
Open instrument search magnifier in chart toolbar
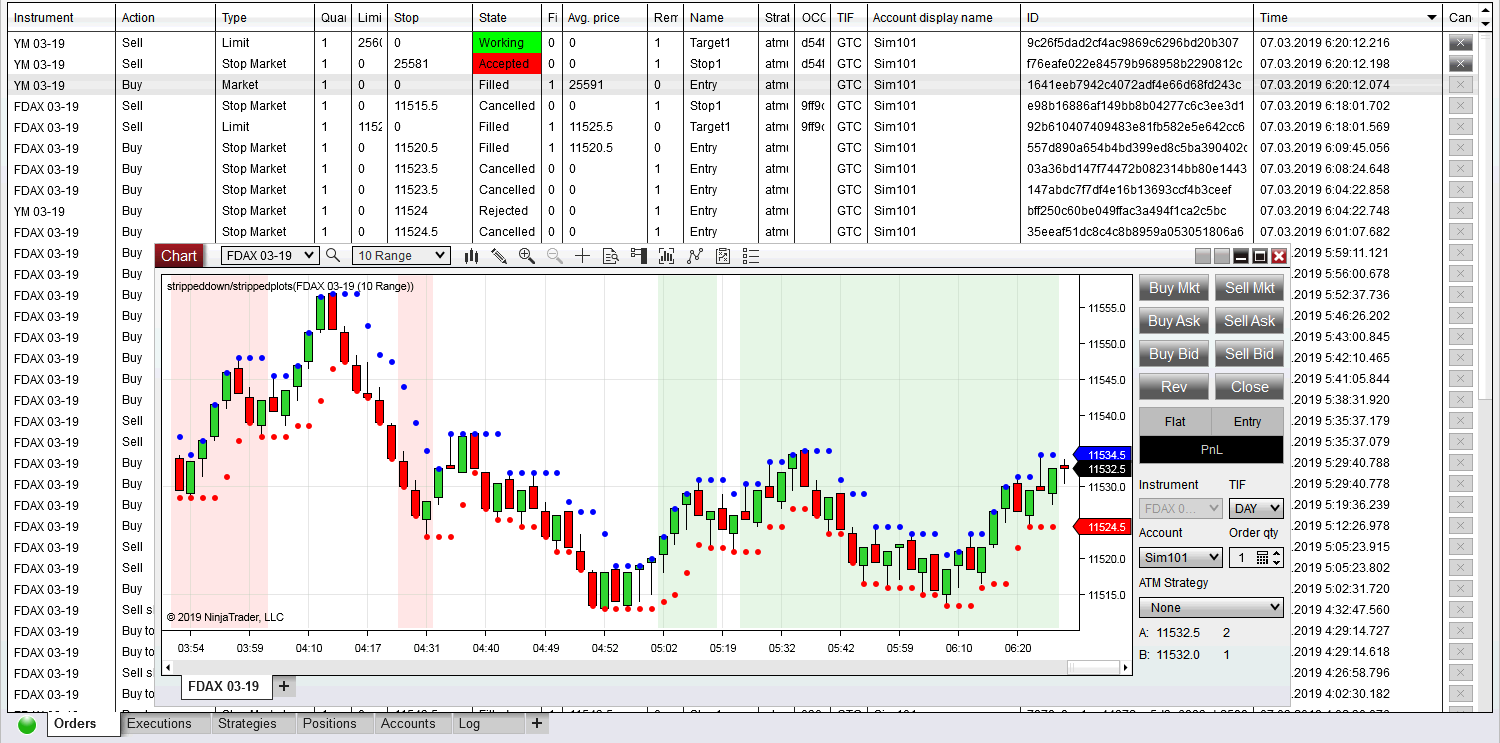tap(333, 256)
